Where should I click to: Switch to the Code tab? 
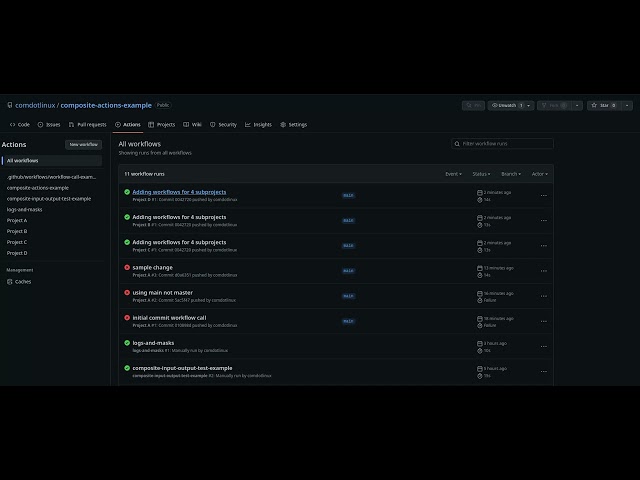(20, 124)
